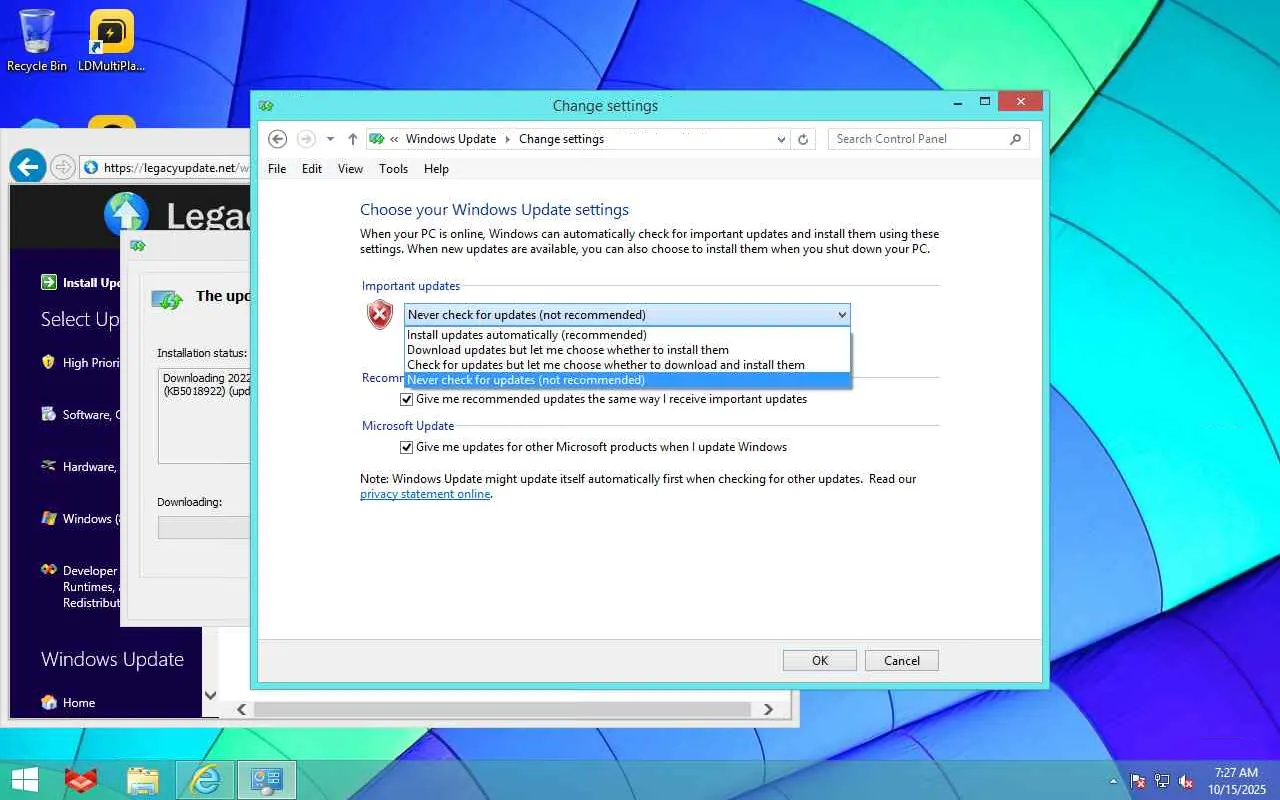Click the 'Installation status:' label
Viewport: 1280px width, 800px height.
coord(202,353)
